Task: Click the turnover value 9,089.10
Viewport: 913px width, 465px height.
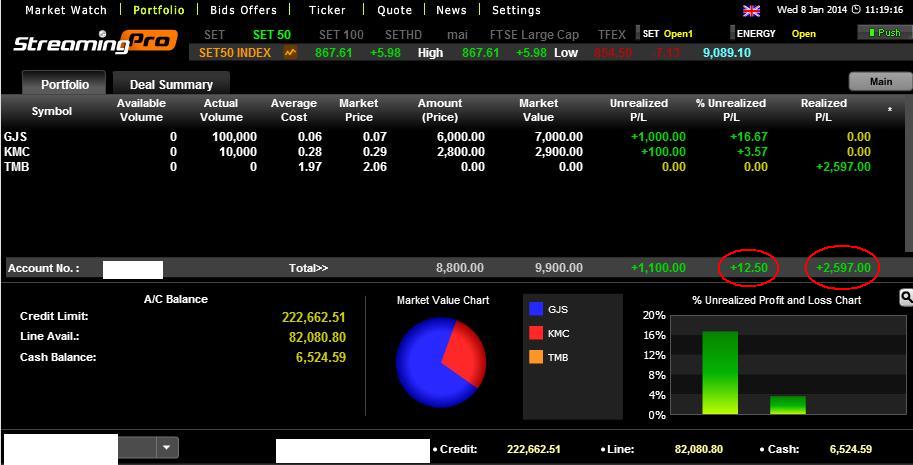Action: tap(727, 53)
